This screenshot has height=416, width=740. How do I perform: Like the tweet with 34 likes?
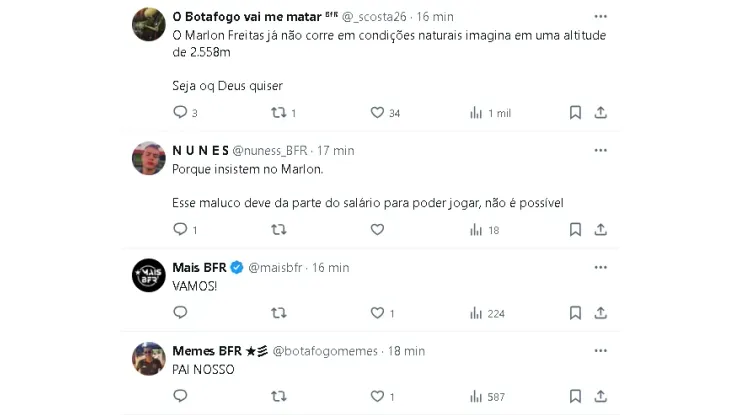[x=377, y=113]
